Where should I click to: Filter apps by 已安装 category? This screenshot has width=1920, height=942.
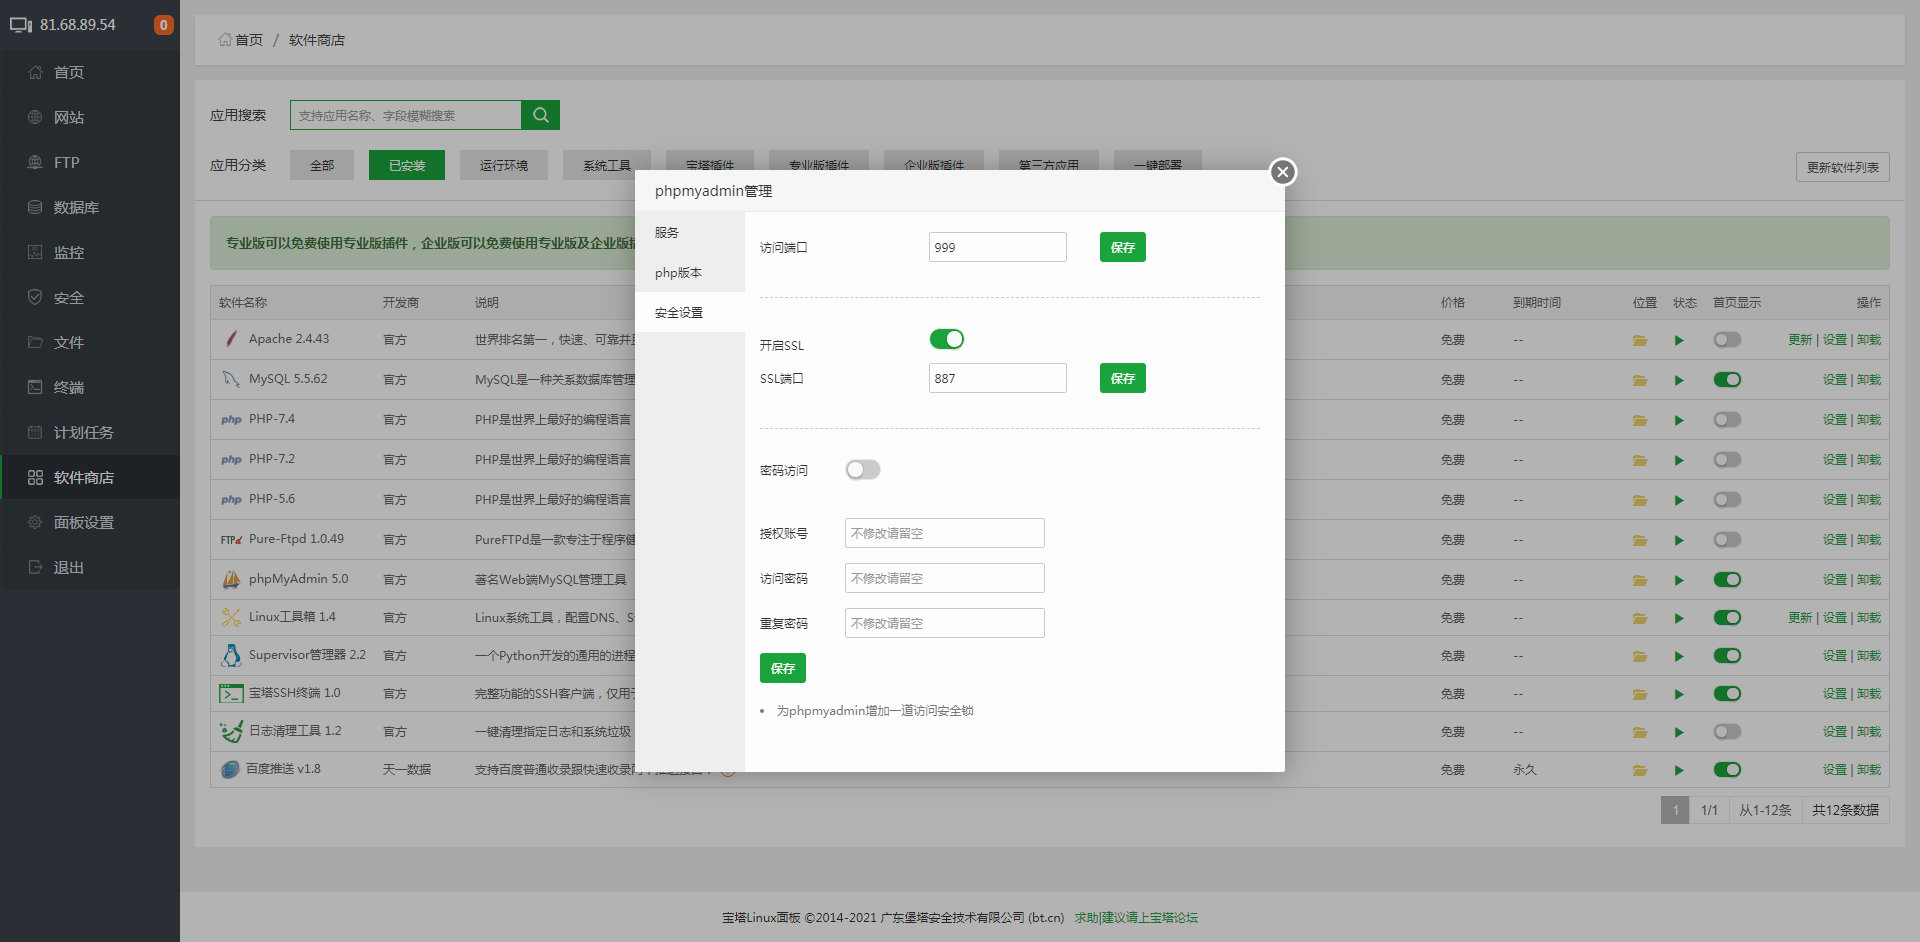[407, 165]
